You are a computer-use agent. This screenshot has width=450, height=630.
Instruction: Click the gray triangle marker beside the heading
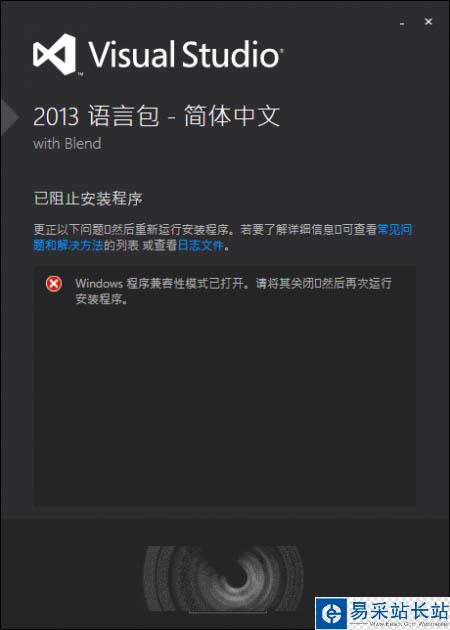(x=9, y=116)
